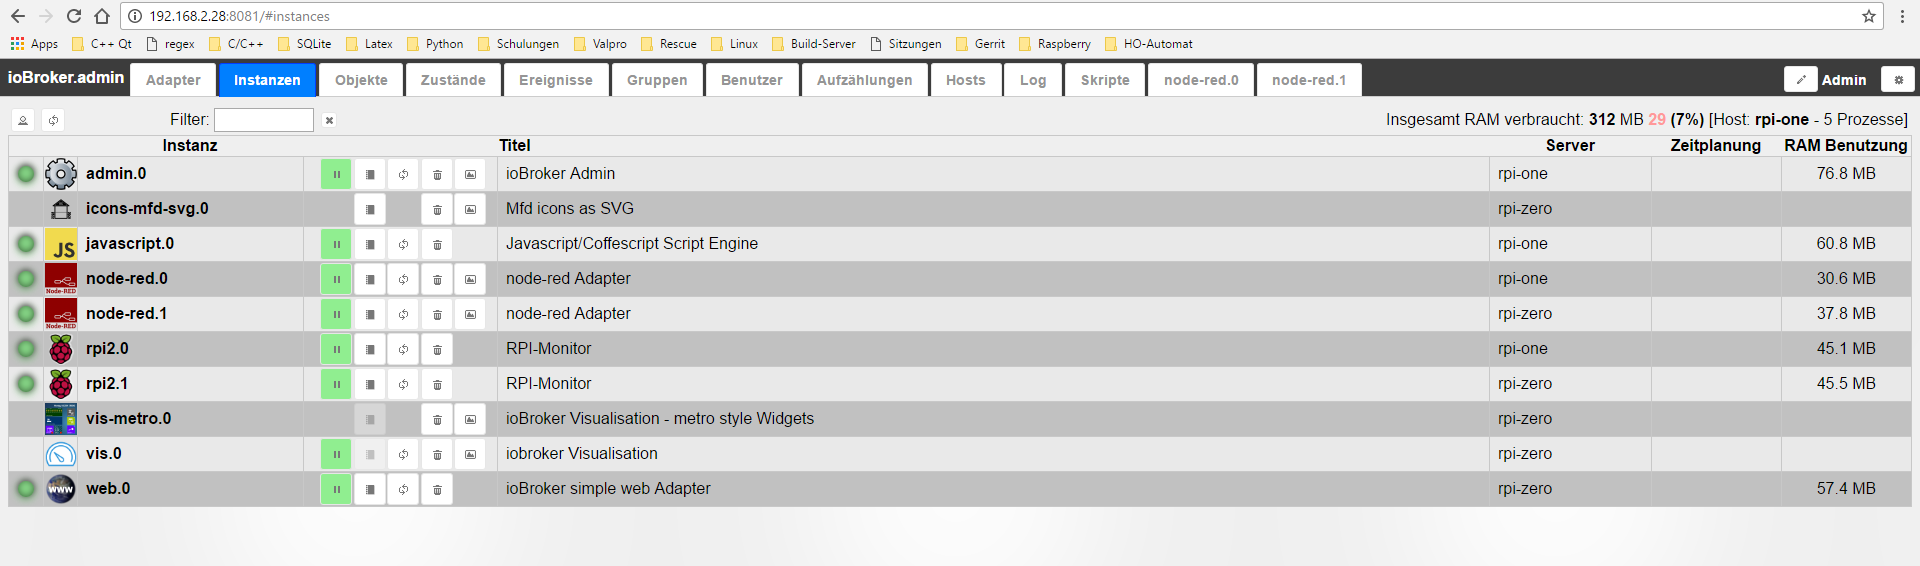Click the pencil edit-tabs button near Admin

1800,80
